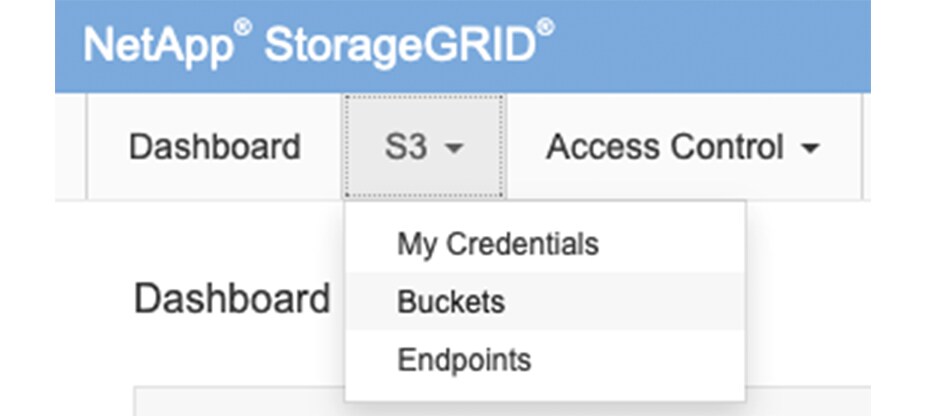Viewport: 926px width, 416px height.
Task: Click the Dashboard page heading
Action: (x=231, y=298)
